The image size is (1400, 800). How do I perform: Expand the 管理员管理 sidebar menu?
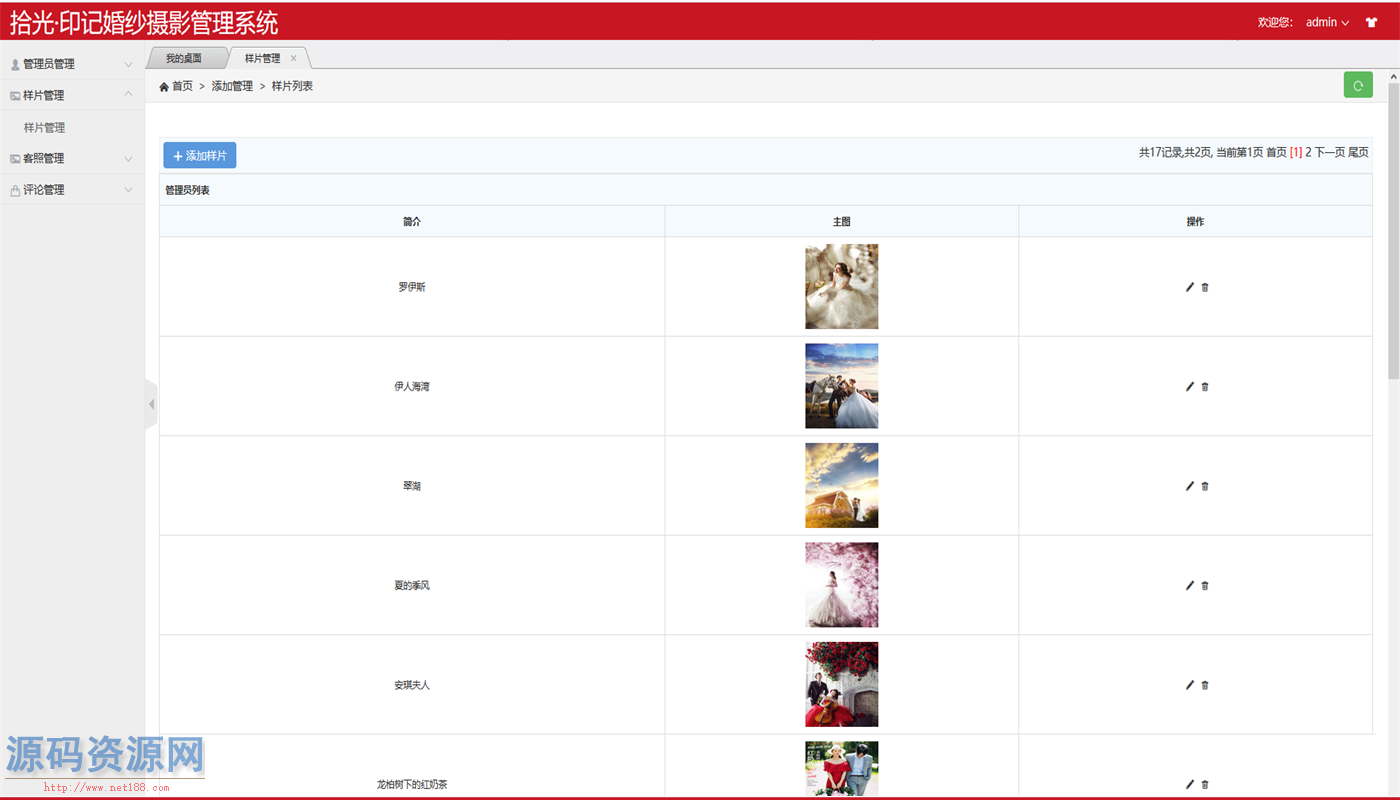tap(72, 64)
